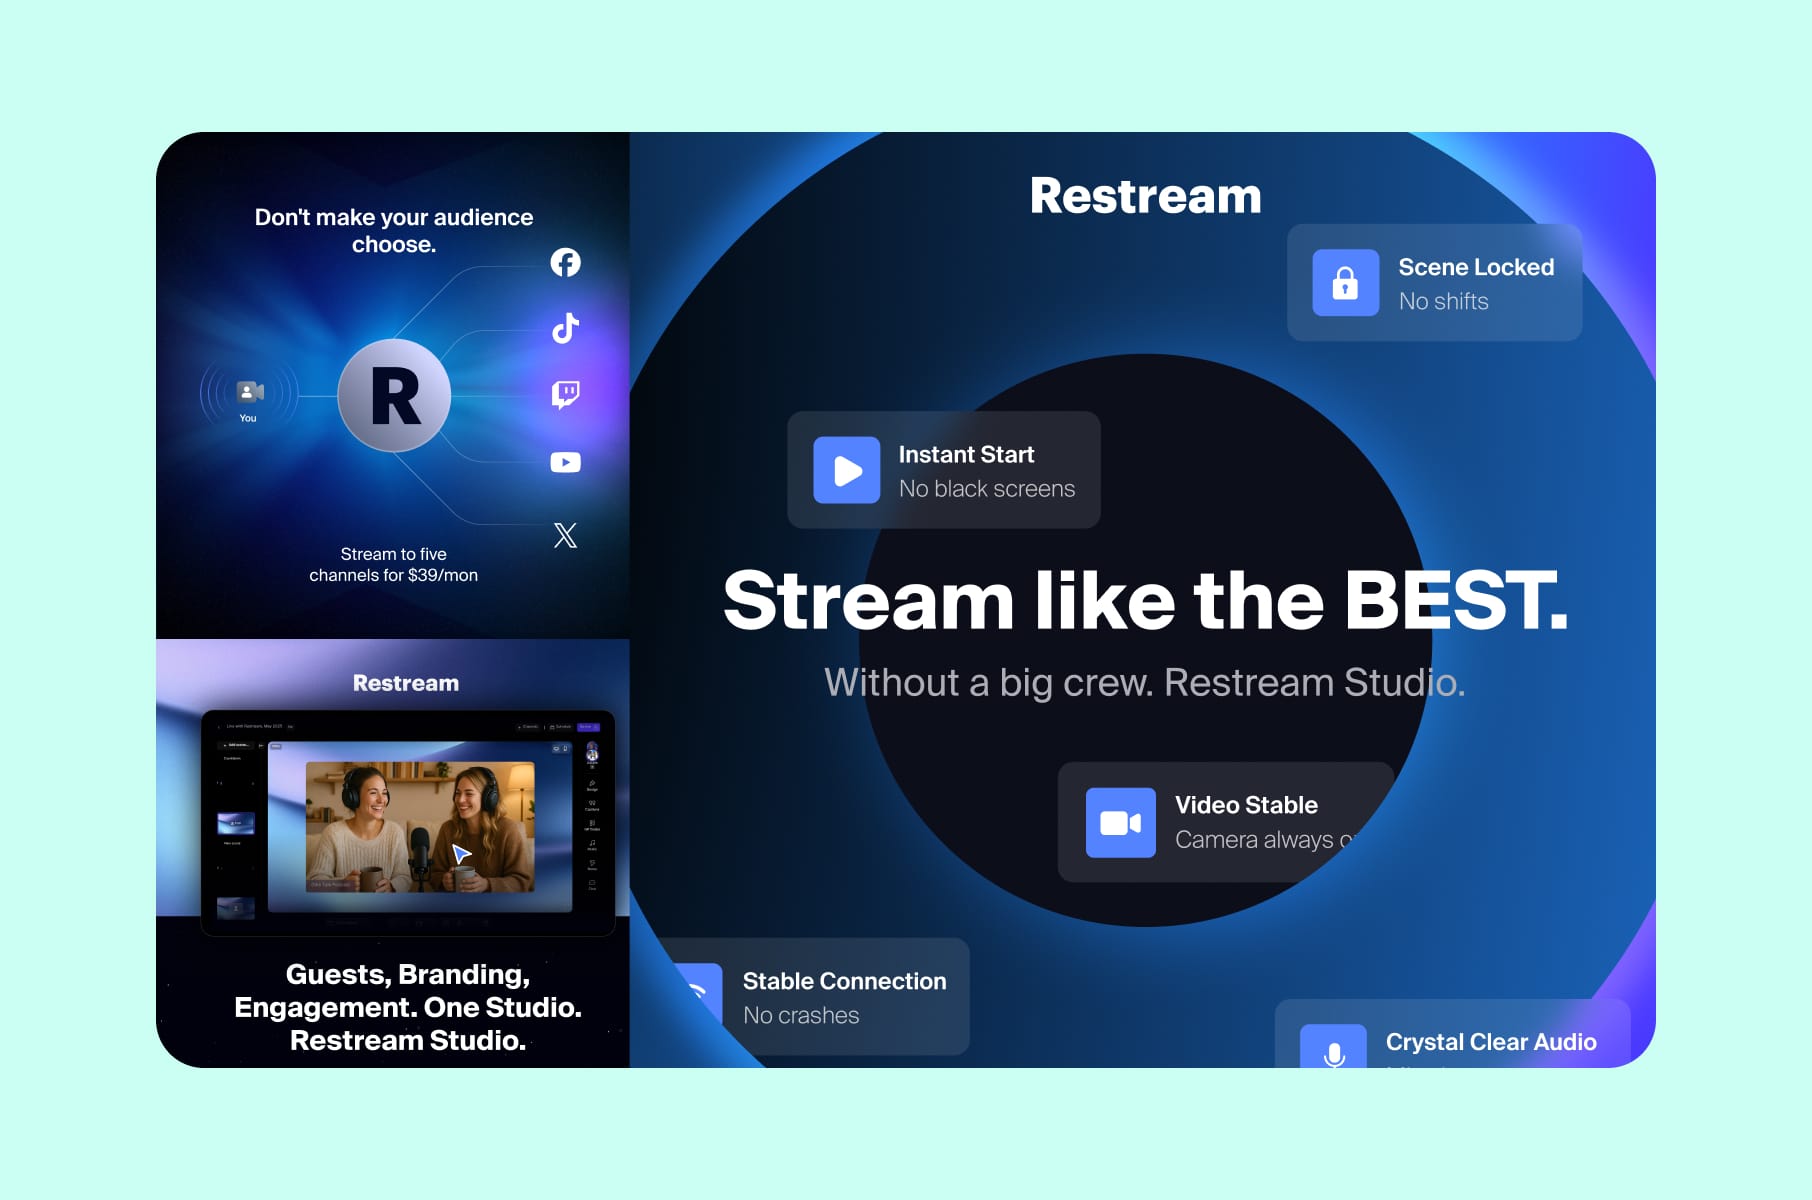
Task: Click the Facebook channel icon
Action: tap(565, 262)
